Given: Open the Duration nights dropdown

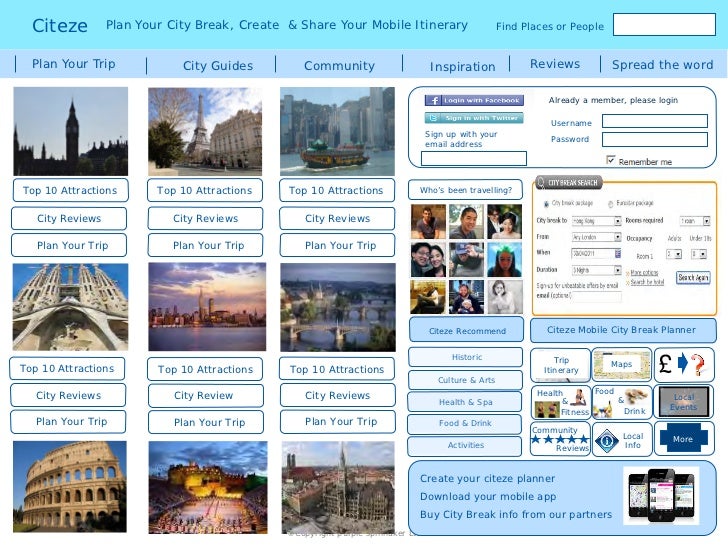Looking at the screenshot, I should pyautogui.click(x=596, y=270).
